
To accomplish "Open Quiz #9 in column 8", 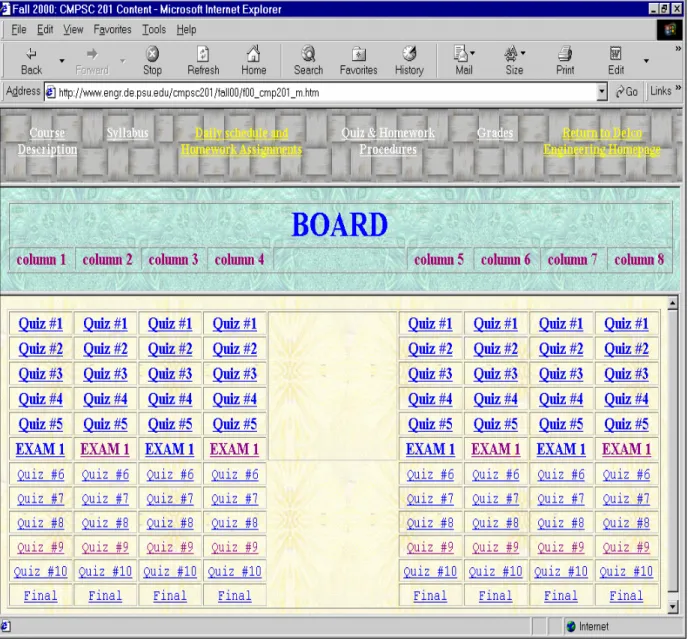I will pos(626,547).
